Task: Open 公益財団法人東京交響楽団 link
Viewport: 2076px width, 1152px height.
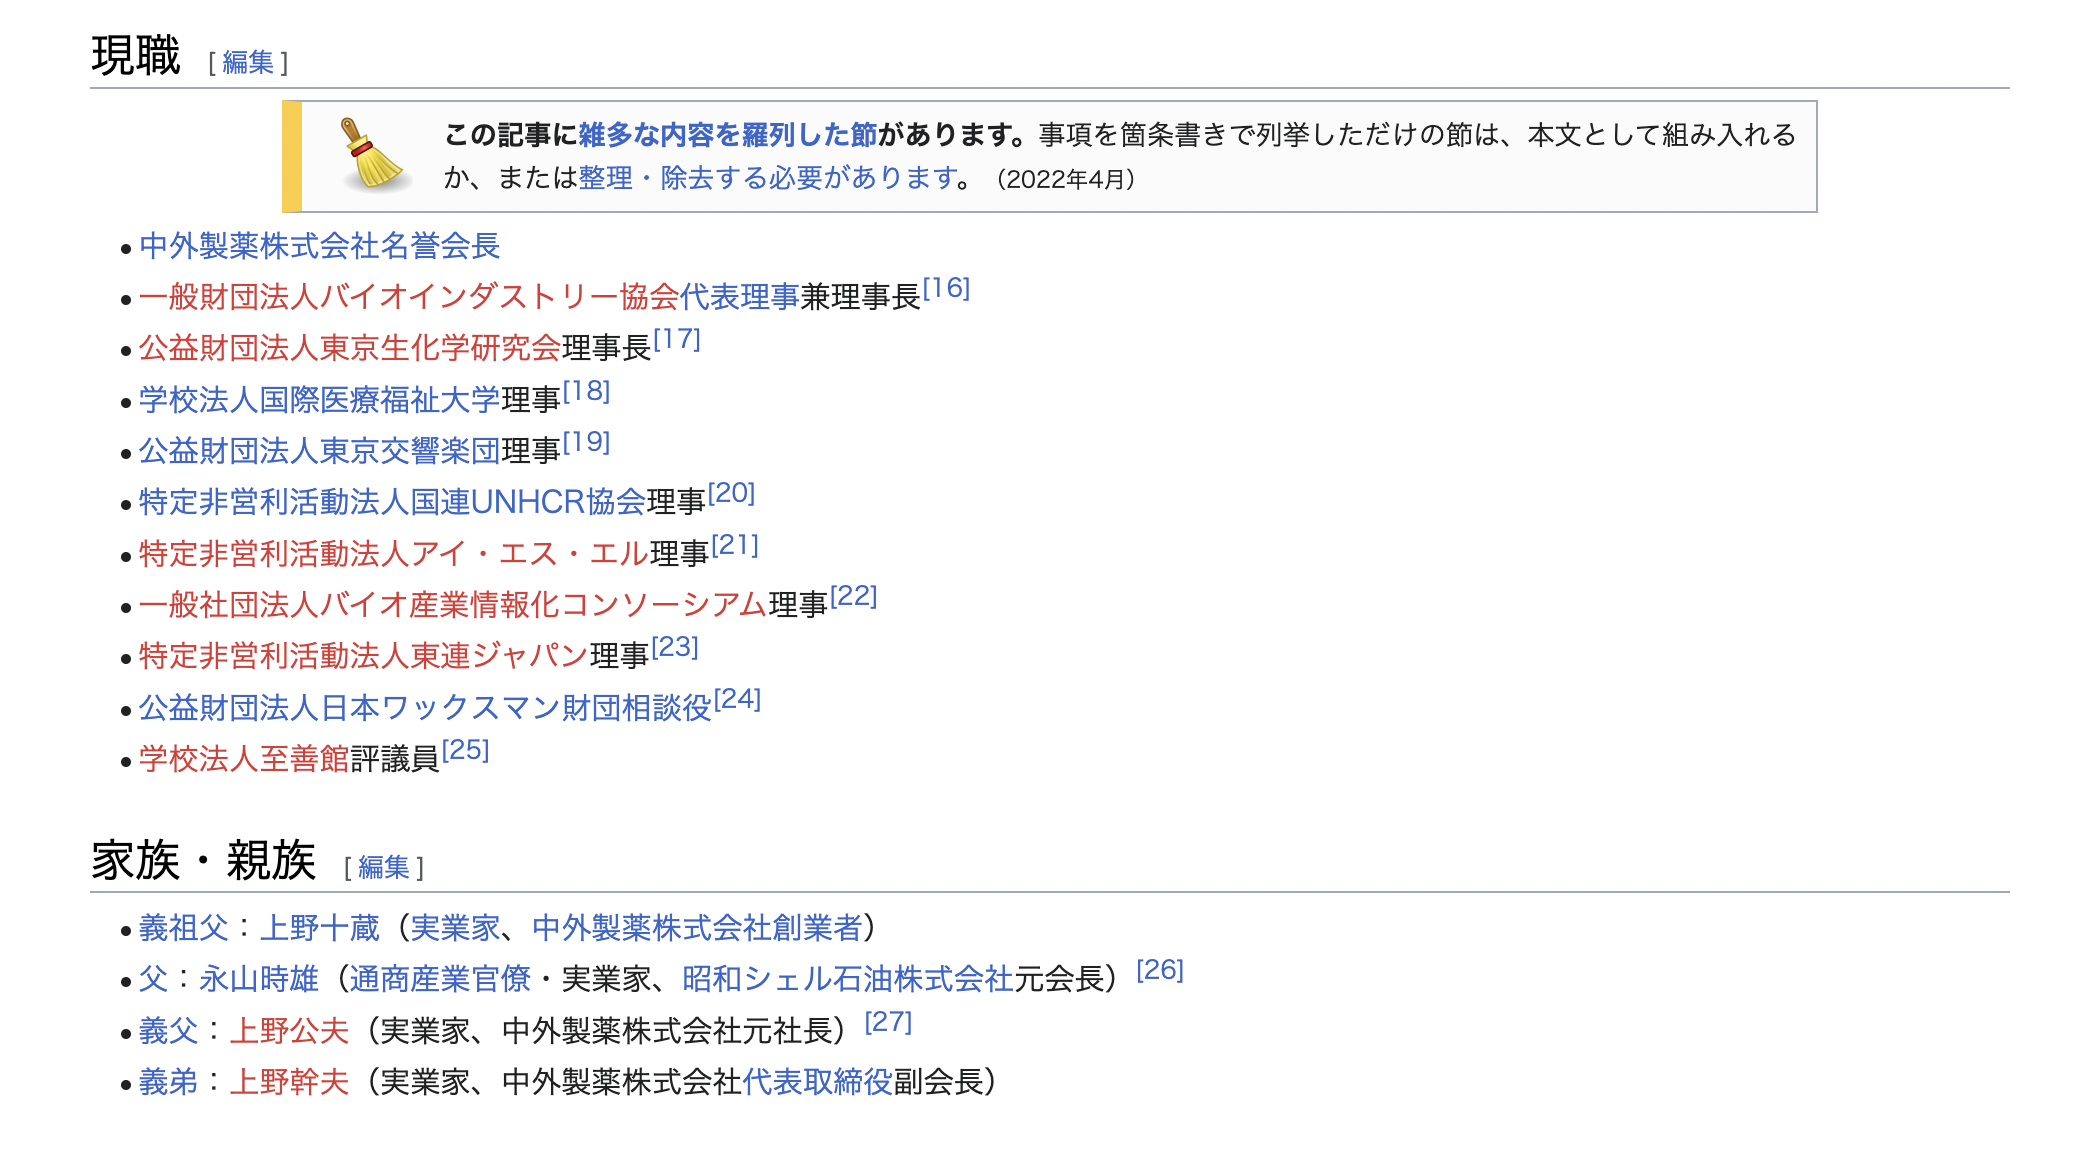Action: click(x=320, y=451)
